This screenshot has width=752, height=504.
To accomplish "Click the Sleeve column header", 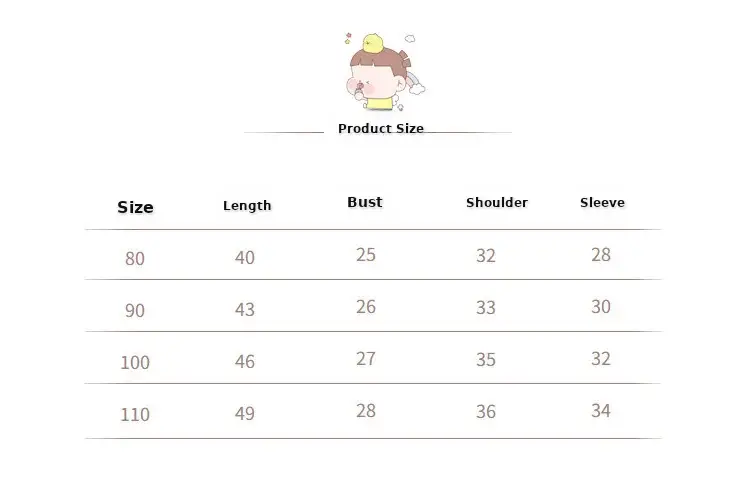I will click(x=602, y=202).
